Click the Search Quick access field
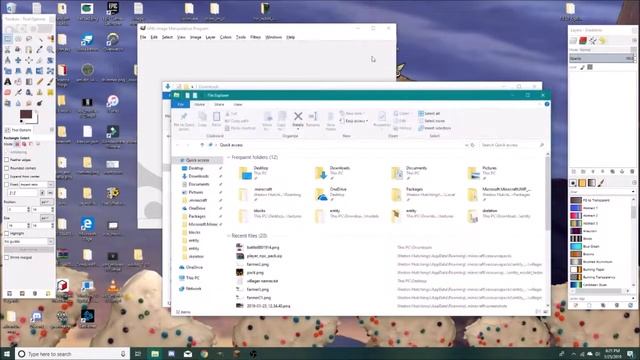Image resolution: width=640 pixels, height=360 pixels. point(512,145)
